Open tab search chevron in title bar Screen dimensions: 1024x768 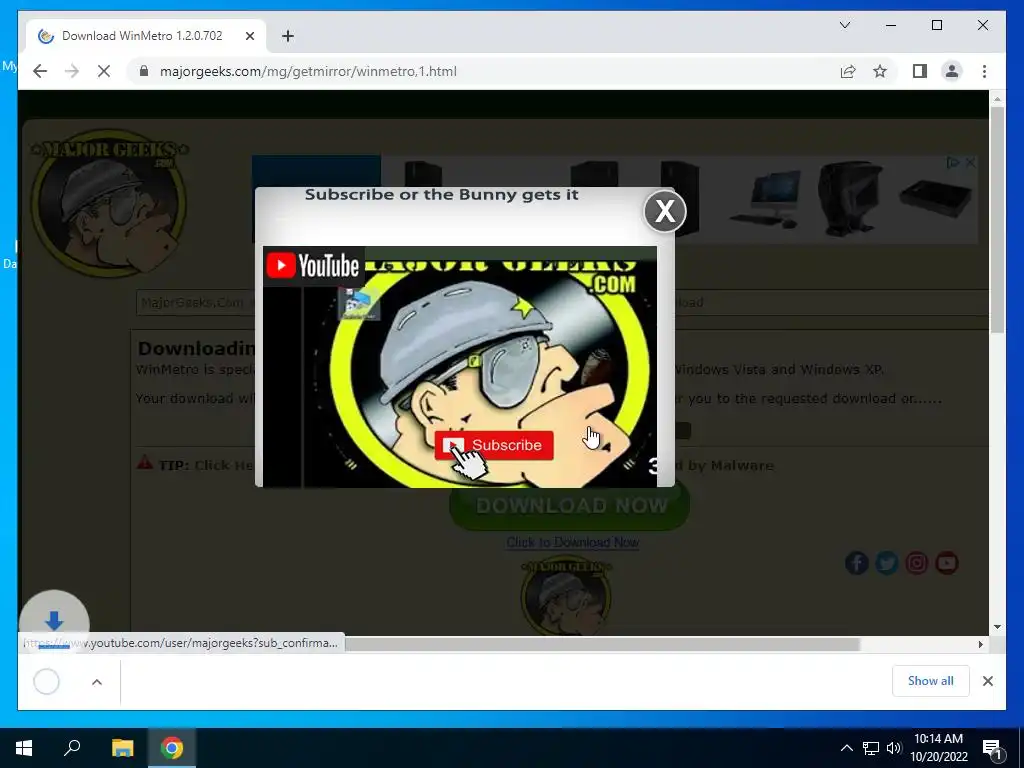(844, 25)
